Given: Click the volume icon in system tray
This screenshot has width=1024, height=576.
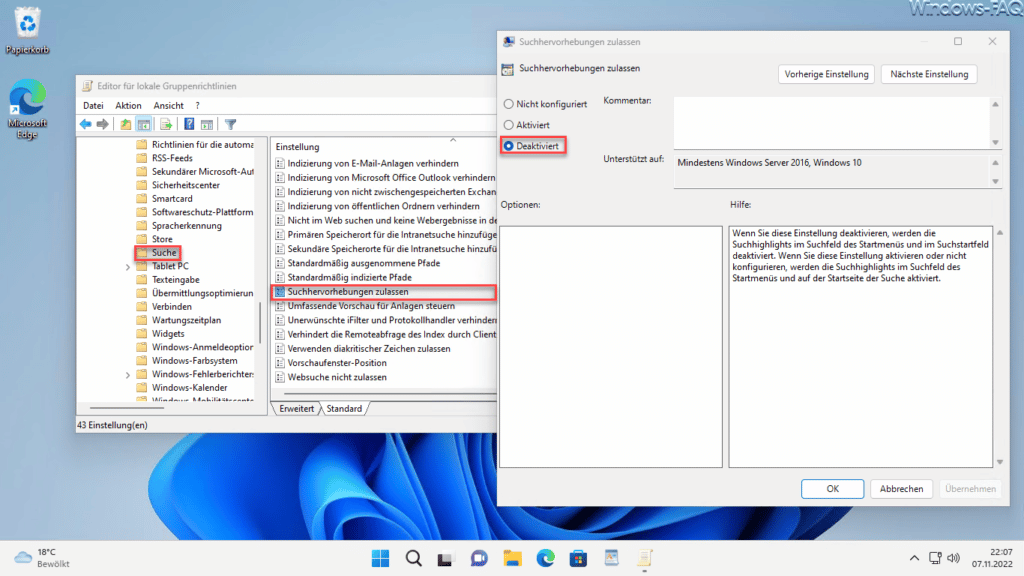Looking at the screenshot, I should point(953,558).
